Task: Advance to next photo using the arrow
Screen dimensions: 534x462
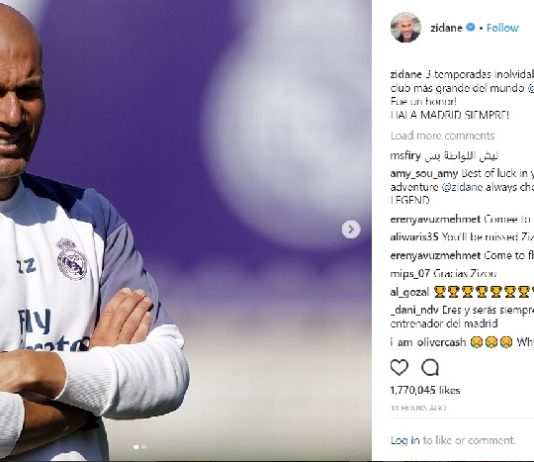Action: click(x=351, y=229)
